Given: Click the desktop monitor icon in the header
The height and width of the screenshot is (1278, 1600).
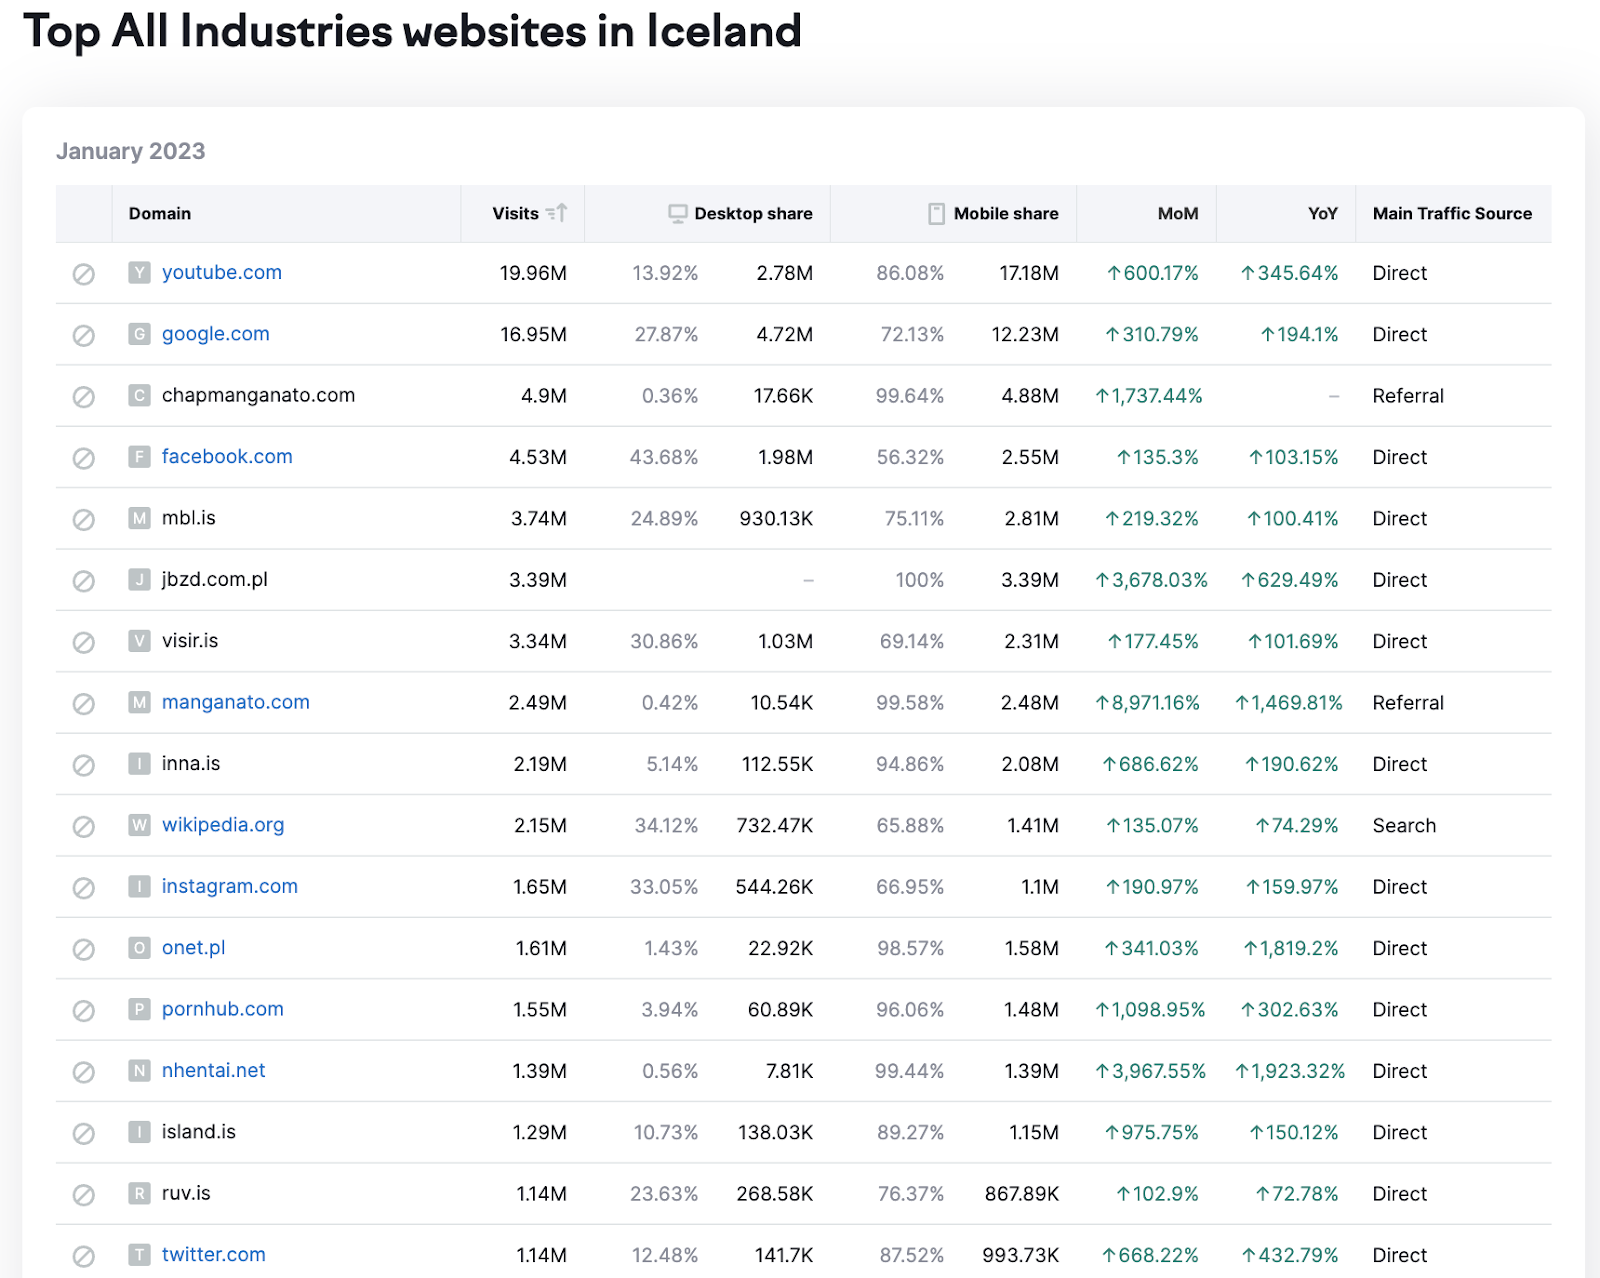Looking at the screenshot, I should [x=677, y=214].
